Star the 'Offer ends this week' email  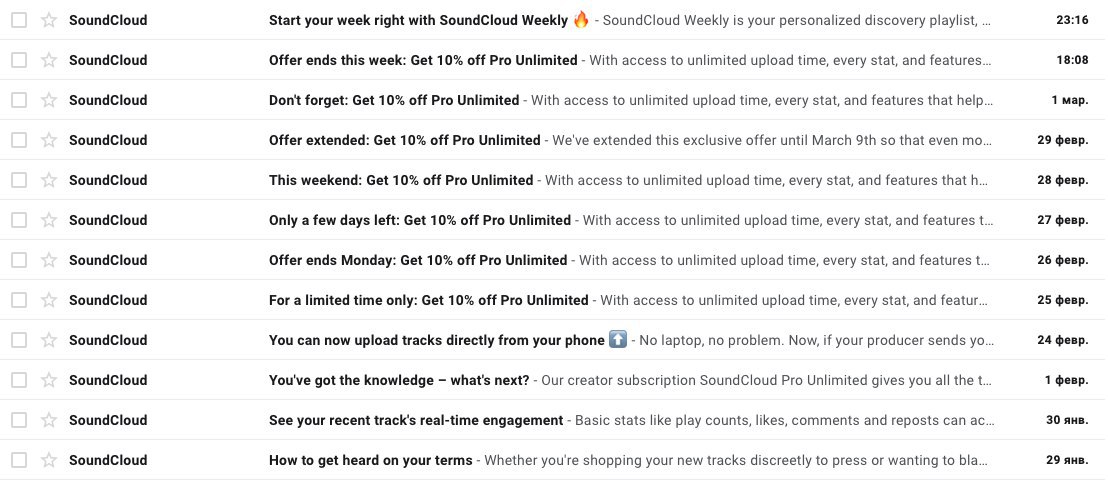tap(49, 60)
